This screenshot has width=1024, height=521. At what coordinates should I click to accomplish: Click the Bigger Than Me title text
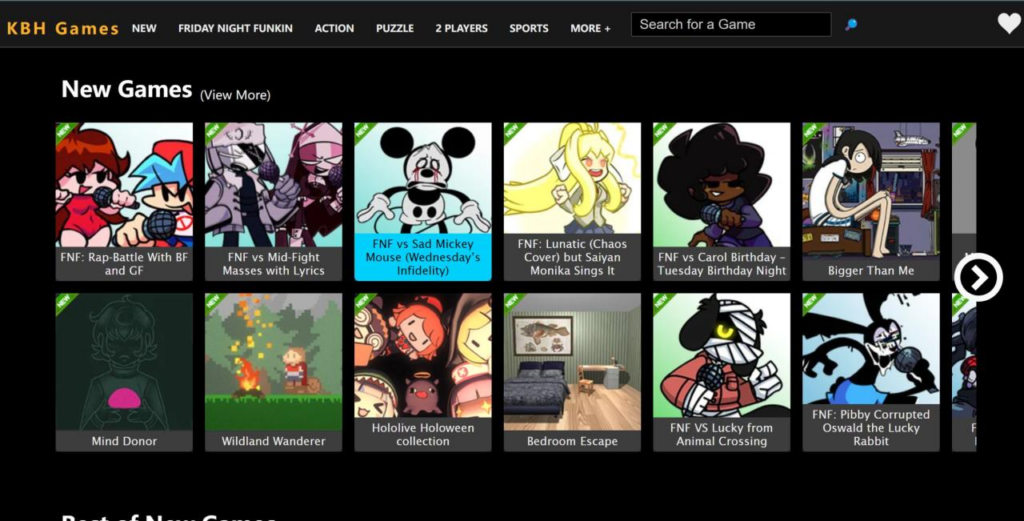[x=871, y=270]
